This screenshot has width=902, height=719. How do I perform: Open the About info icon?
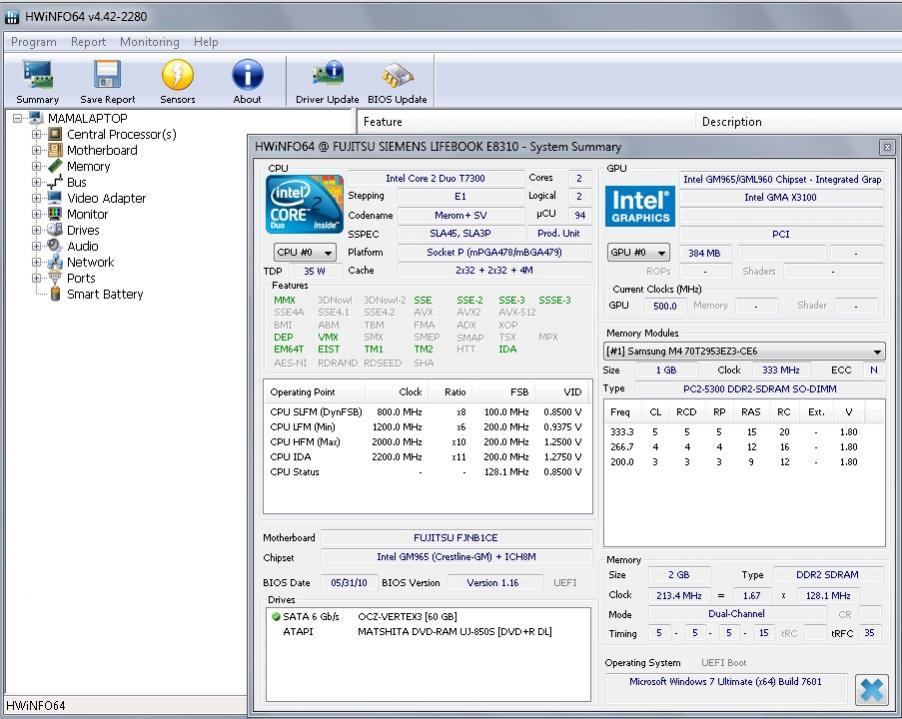click(247, 75)
